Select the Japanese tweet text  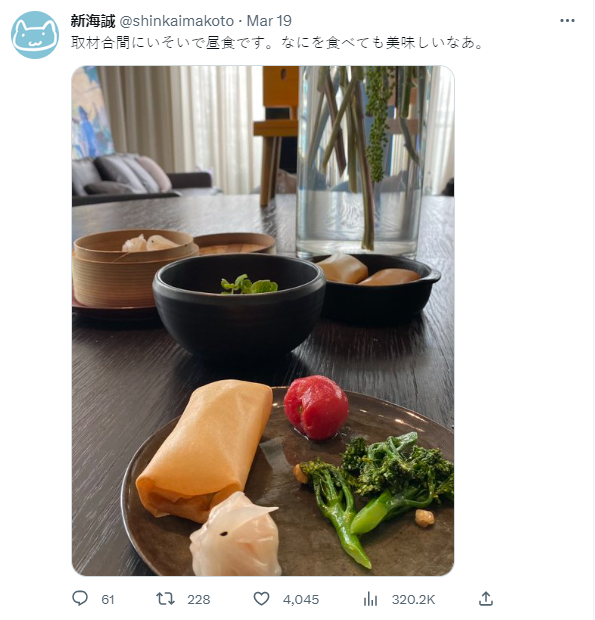[278, 43]
